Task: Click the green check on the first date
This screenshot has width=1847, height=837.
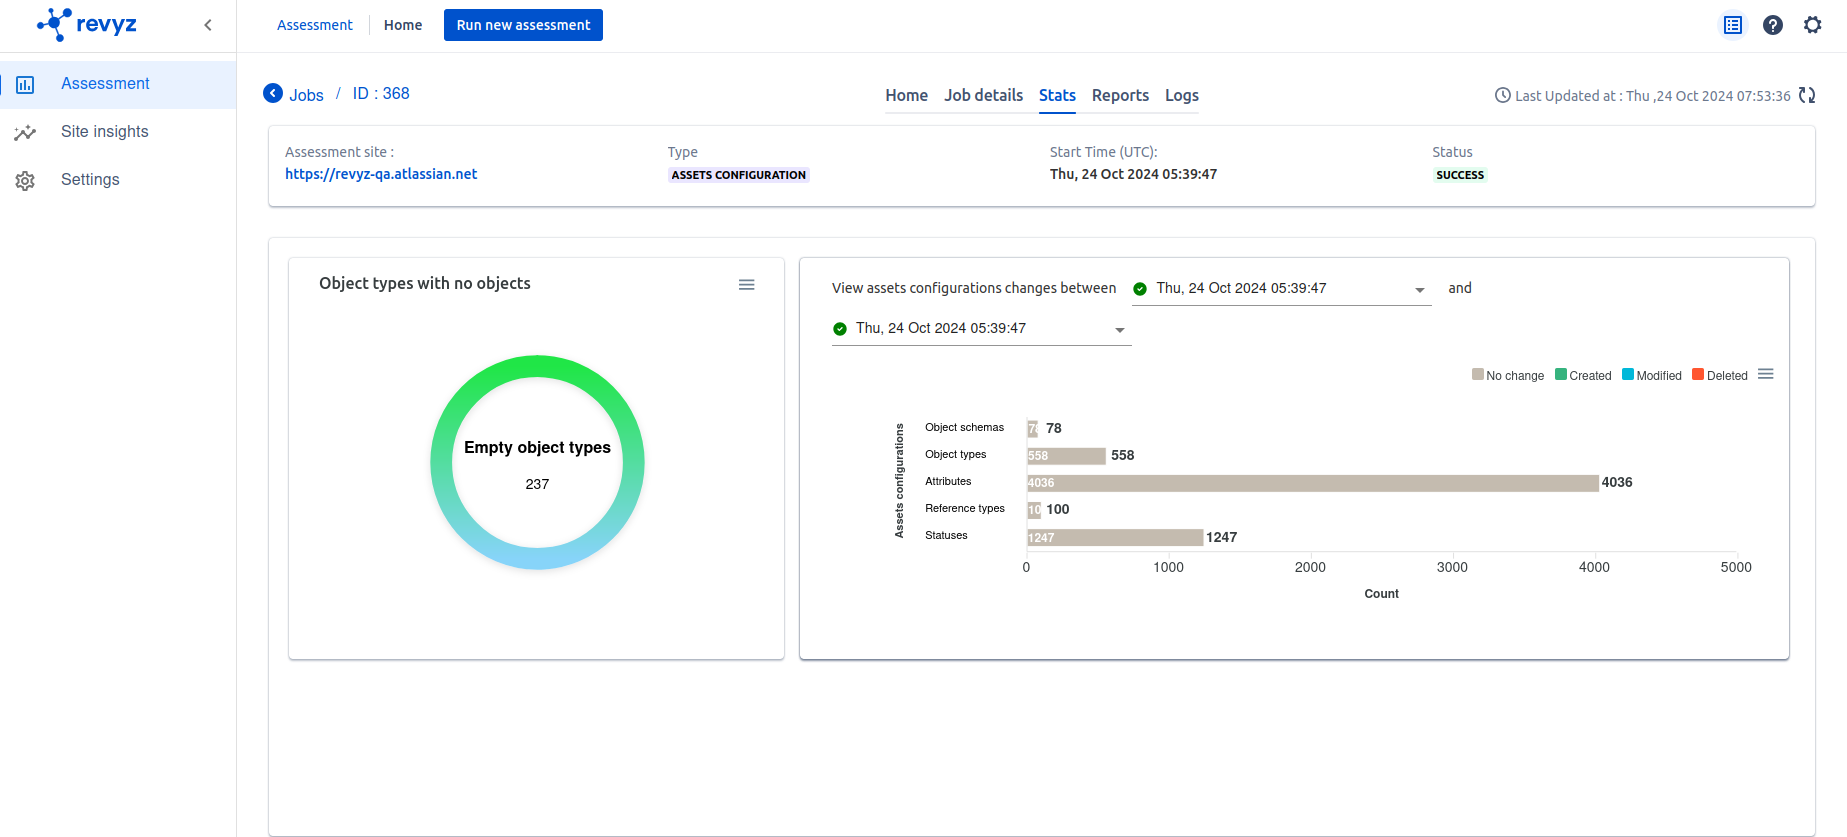Action: 1140,289
